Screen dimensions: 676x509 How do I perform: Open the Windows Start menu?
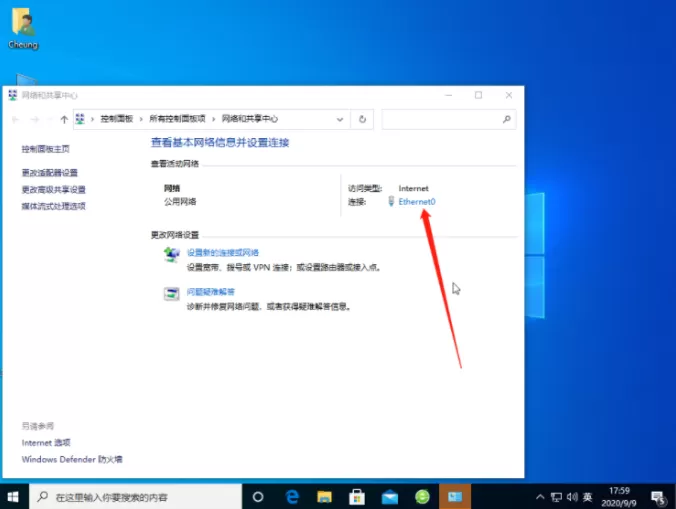[x=13, y=497]
